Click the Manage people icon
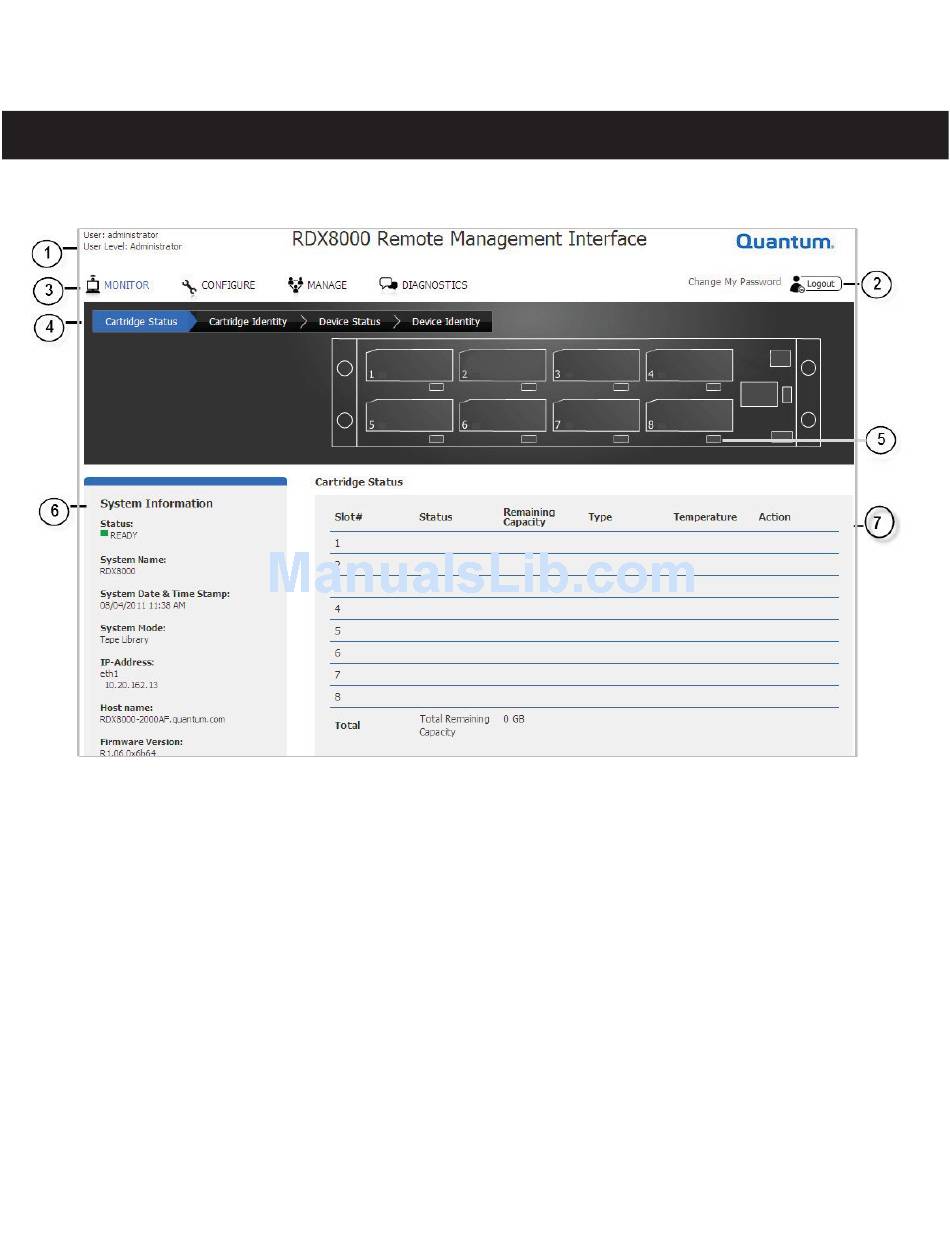 [x=295, y=285]
